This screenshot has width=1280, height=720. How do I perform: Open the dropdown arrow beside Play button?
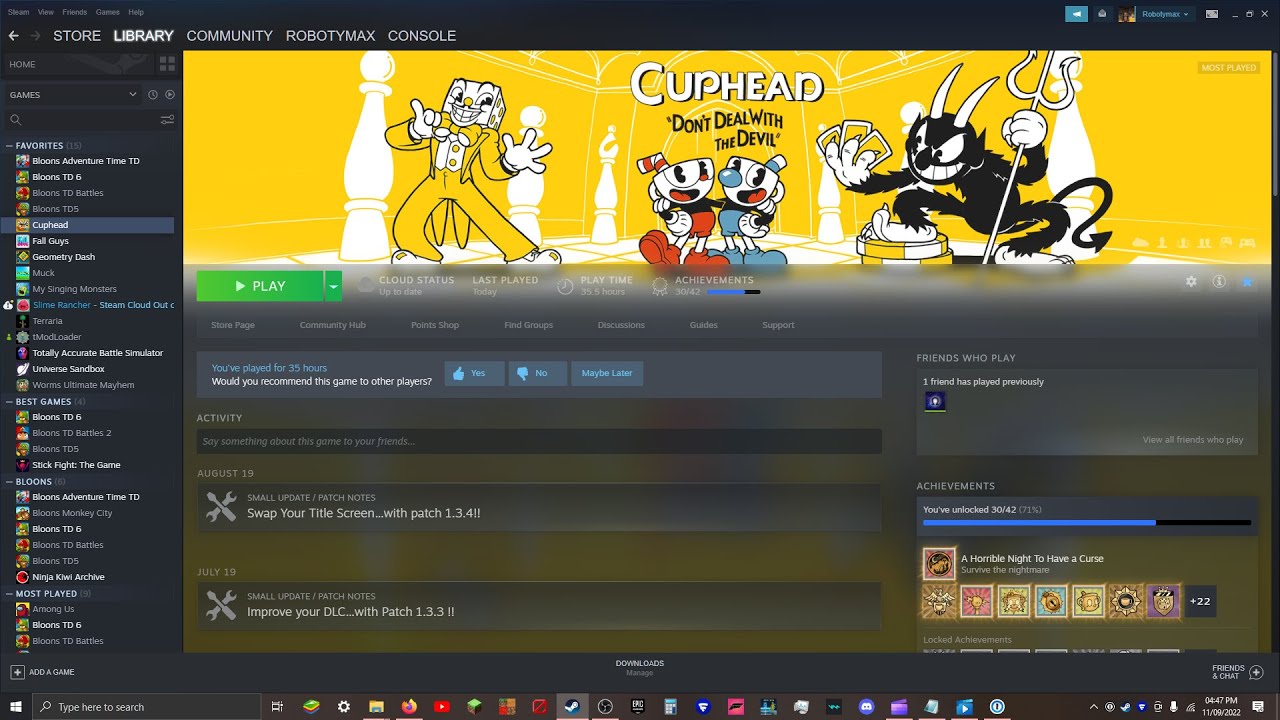point(334,286)
